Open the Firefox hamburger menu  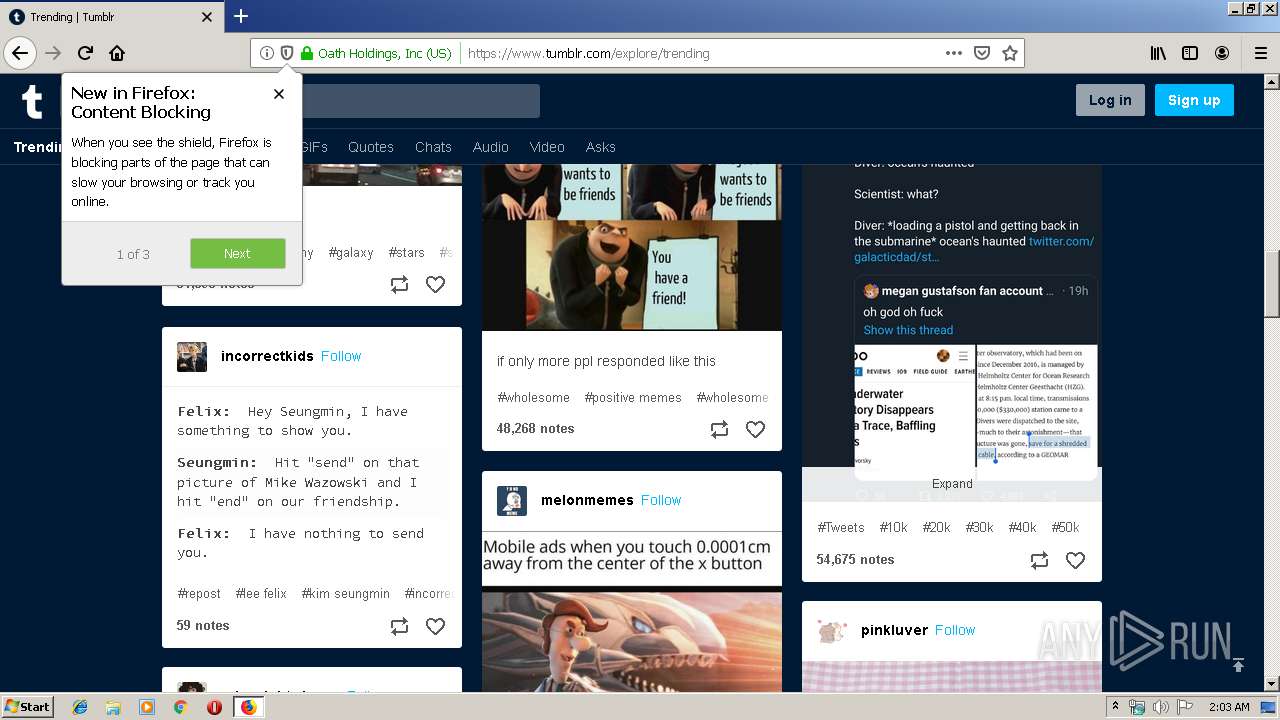(1260, 53)
